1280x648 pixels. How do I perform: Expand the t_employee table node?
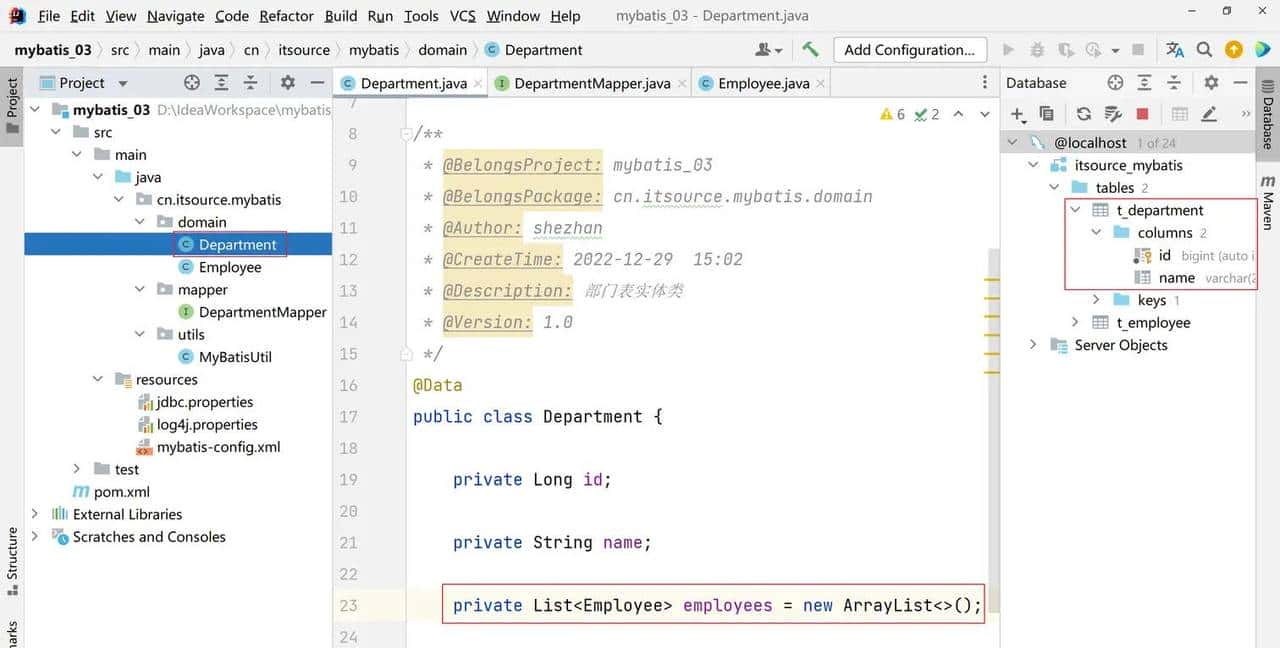tap(1076, 322)
